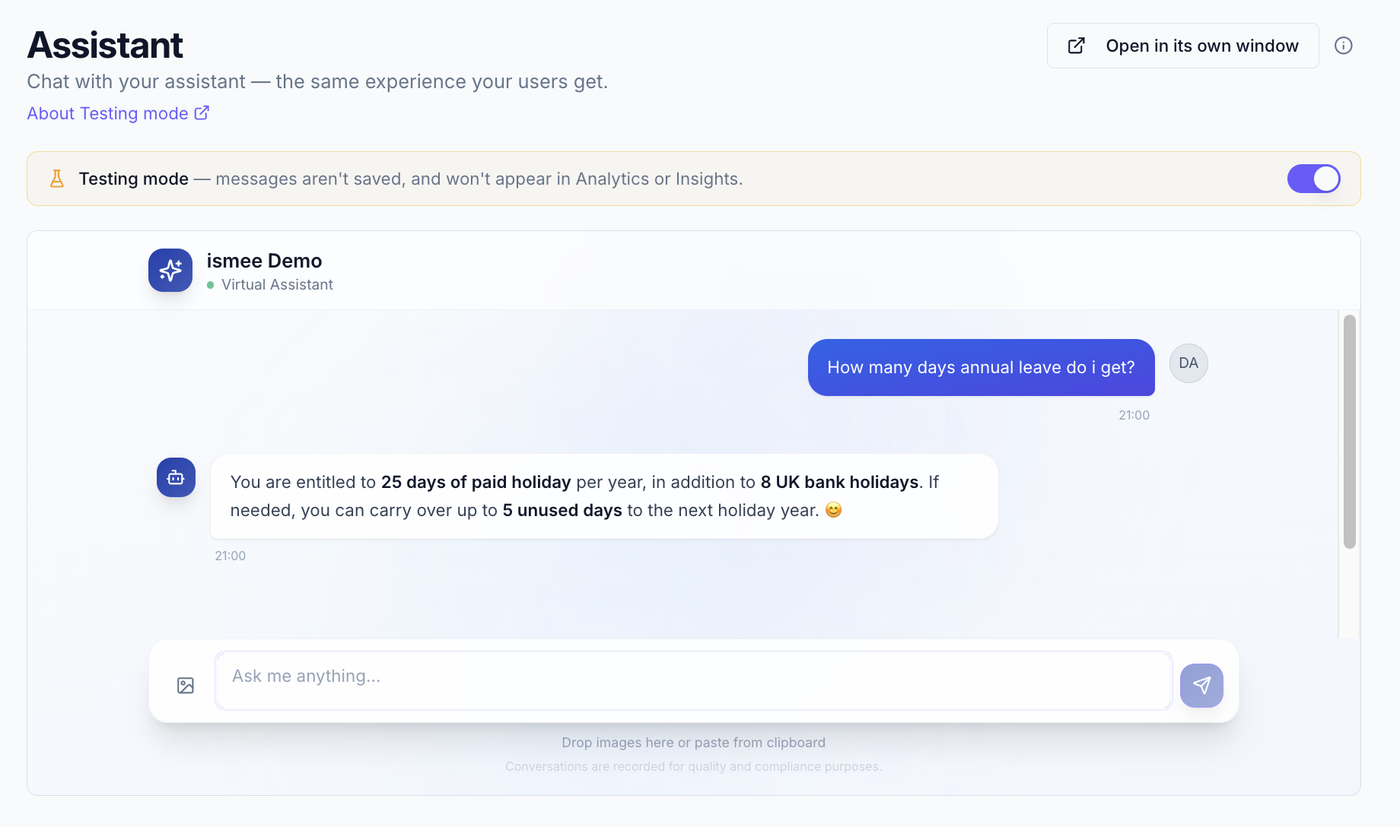Click the flask icon in Testing mode banner
Image resolution: width=1400 pixels, height=827 pixels.
[x=57, y=179]
